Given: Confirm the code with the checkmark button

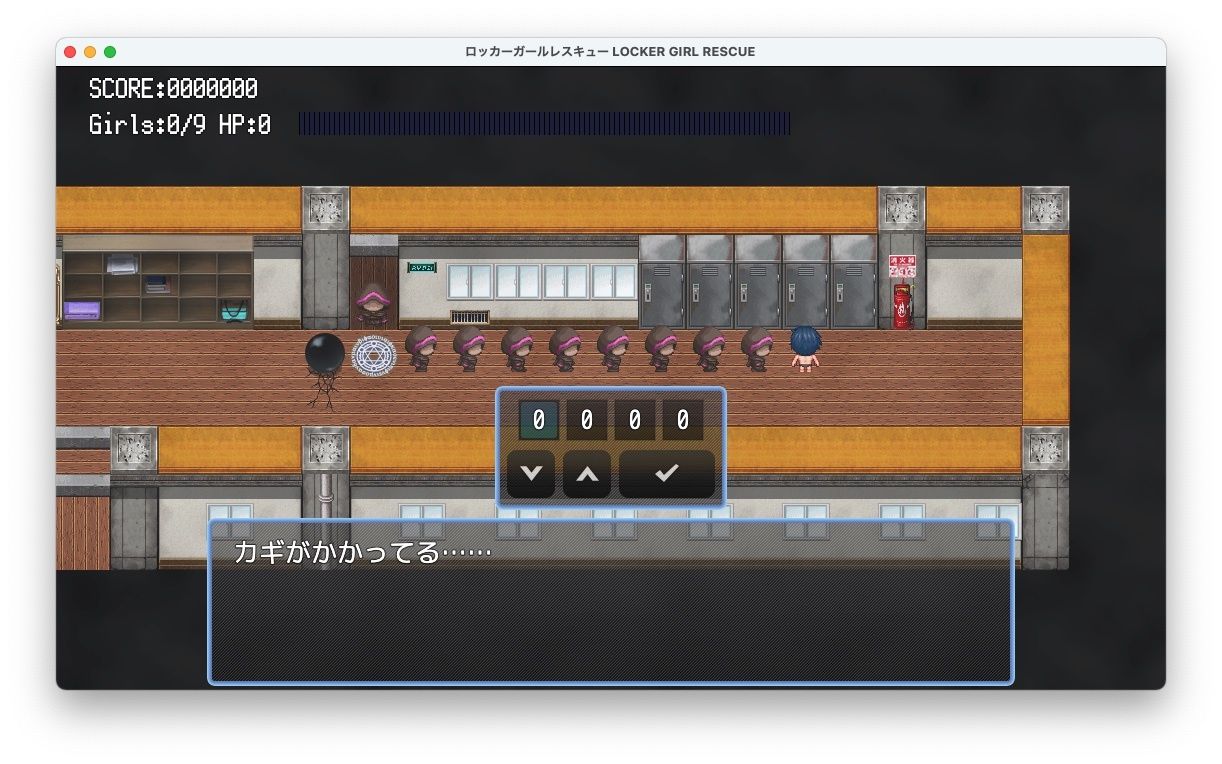Looking at the screenshot, I should coord(666,474).
